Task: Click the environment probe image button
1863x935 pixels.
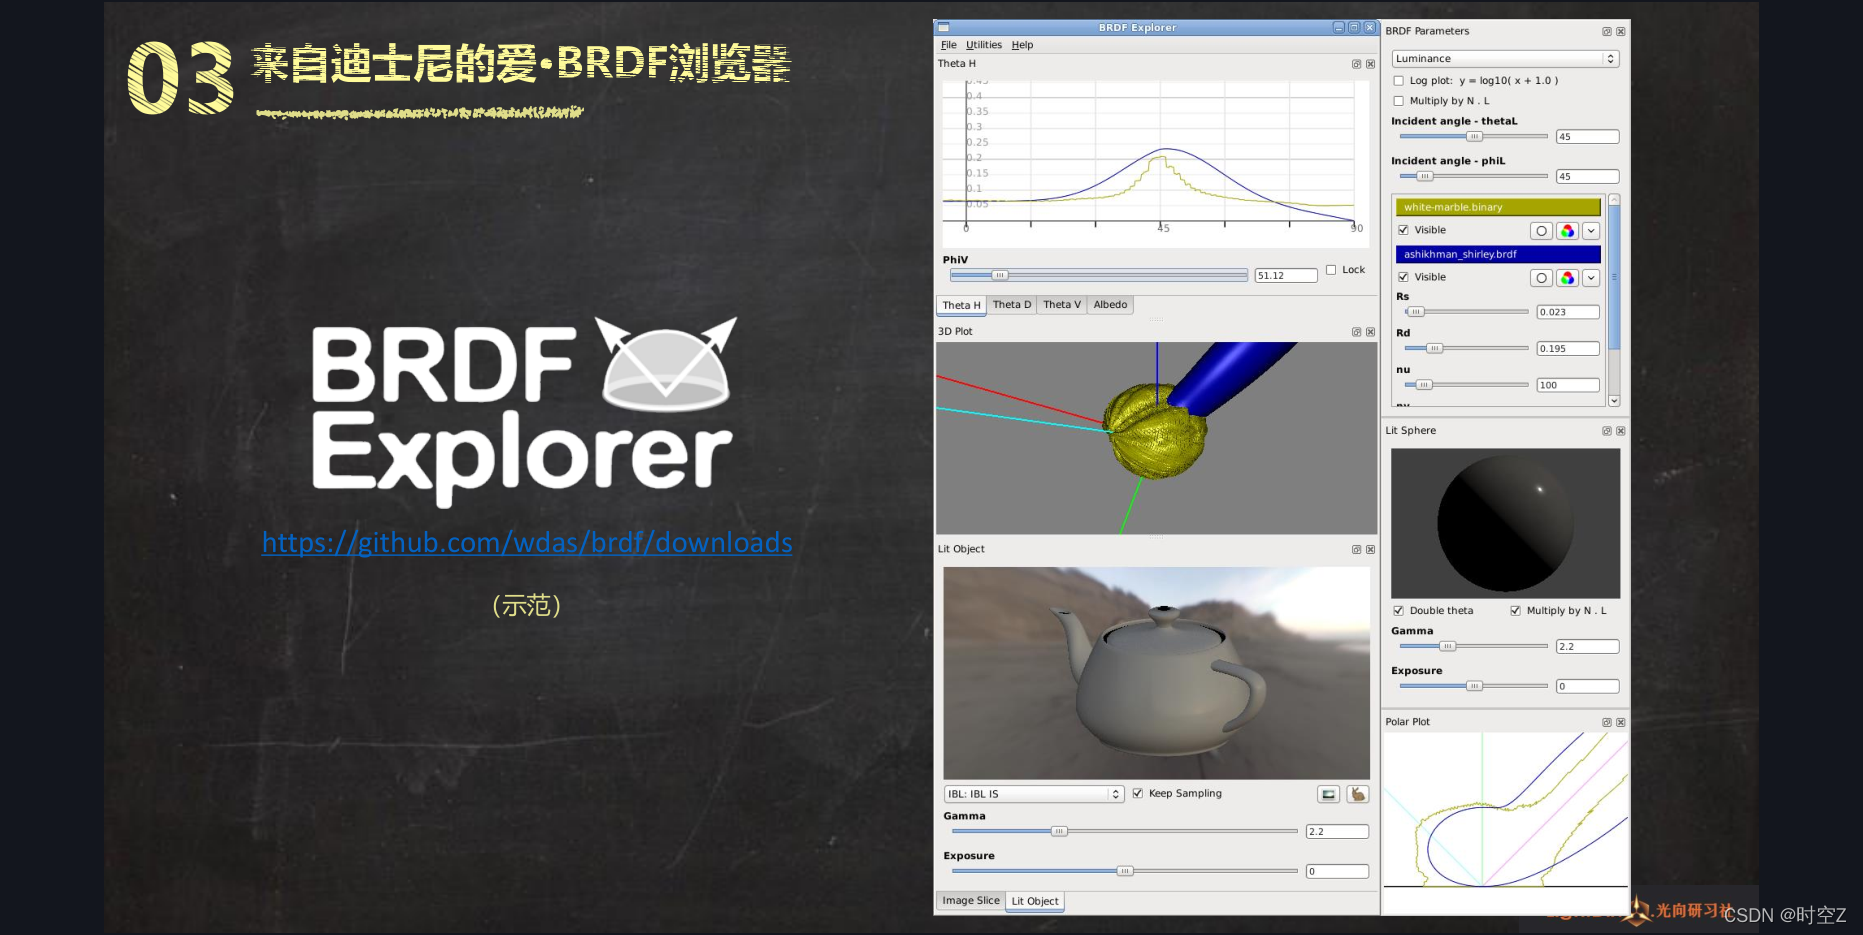Action: [1328, 794]
